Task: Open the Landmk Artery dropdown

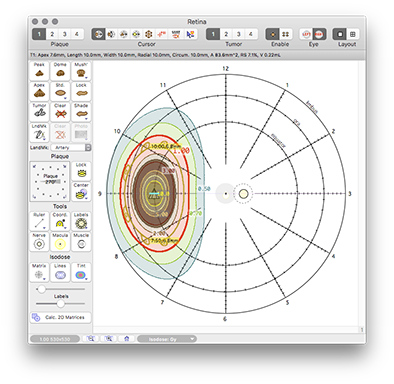Action: [x=71, y=147]
